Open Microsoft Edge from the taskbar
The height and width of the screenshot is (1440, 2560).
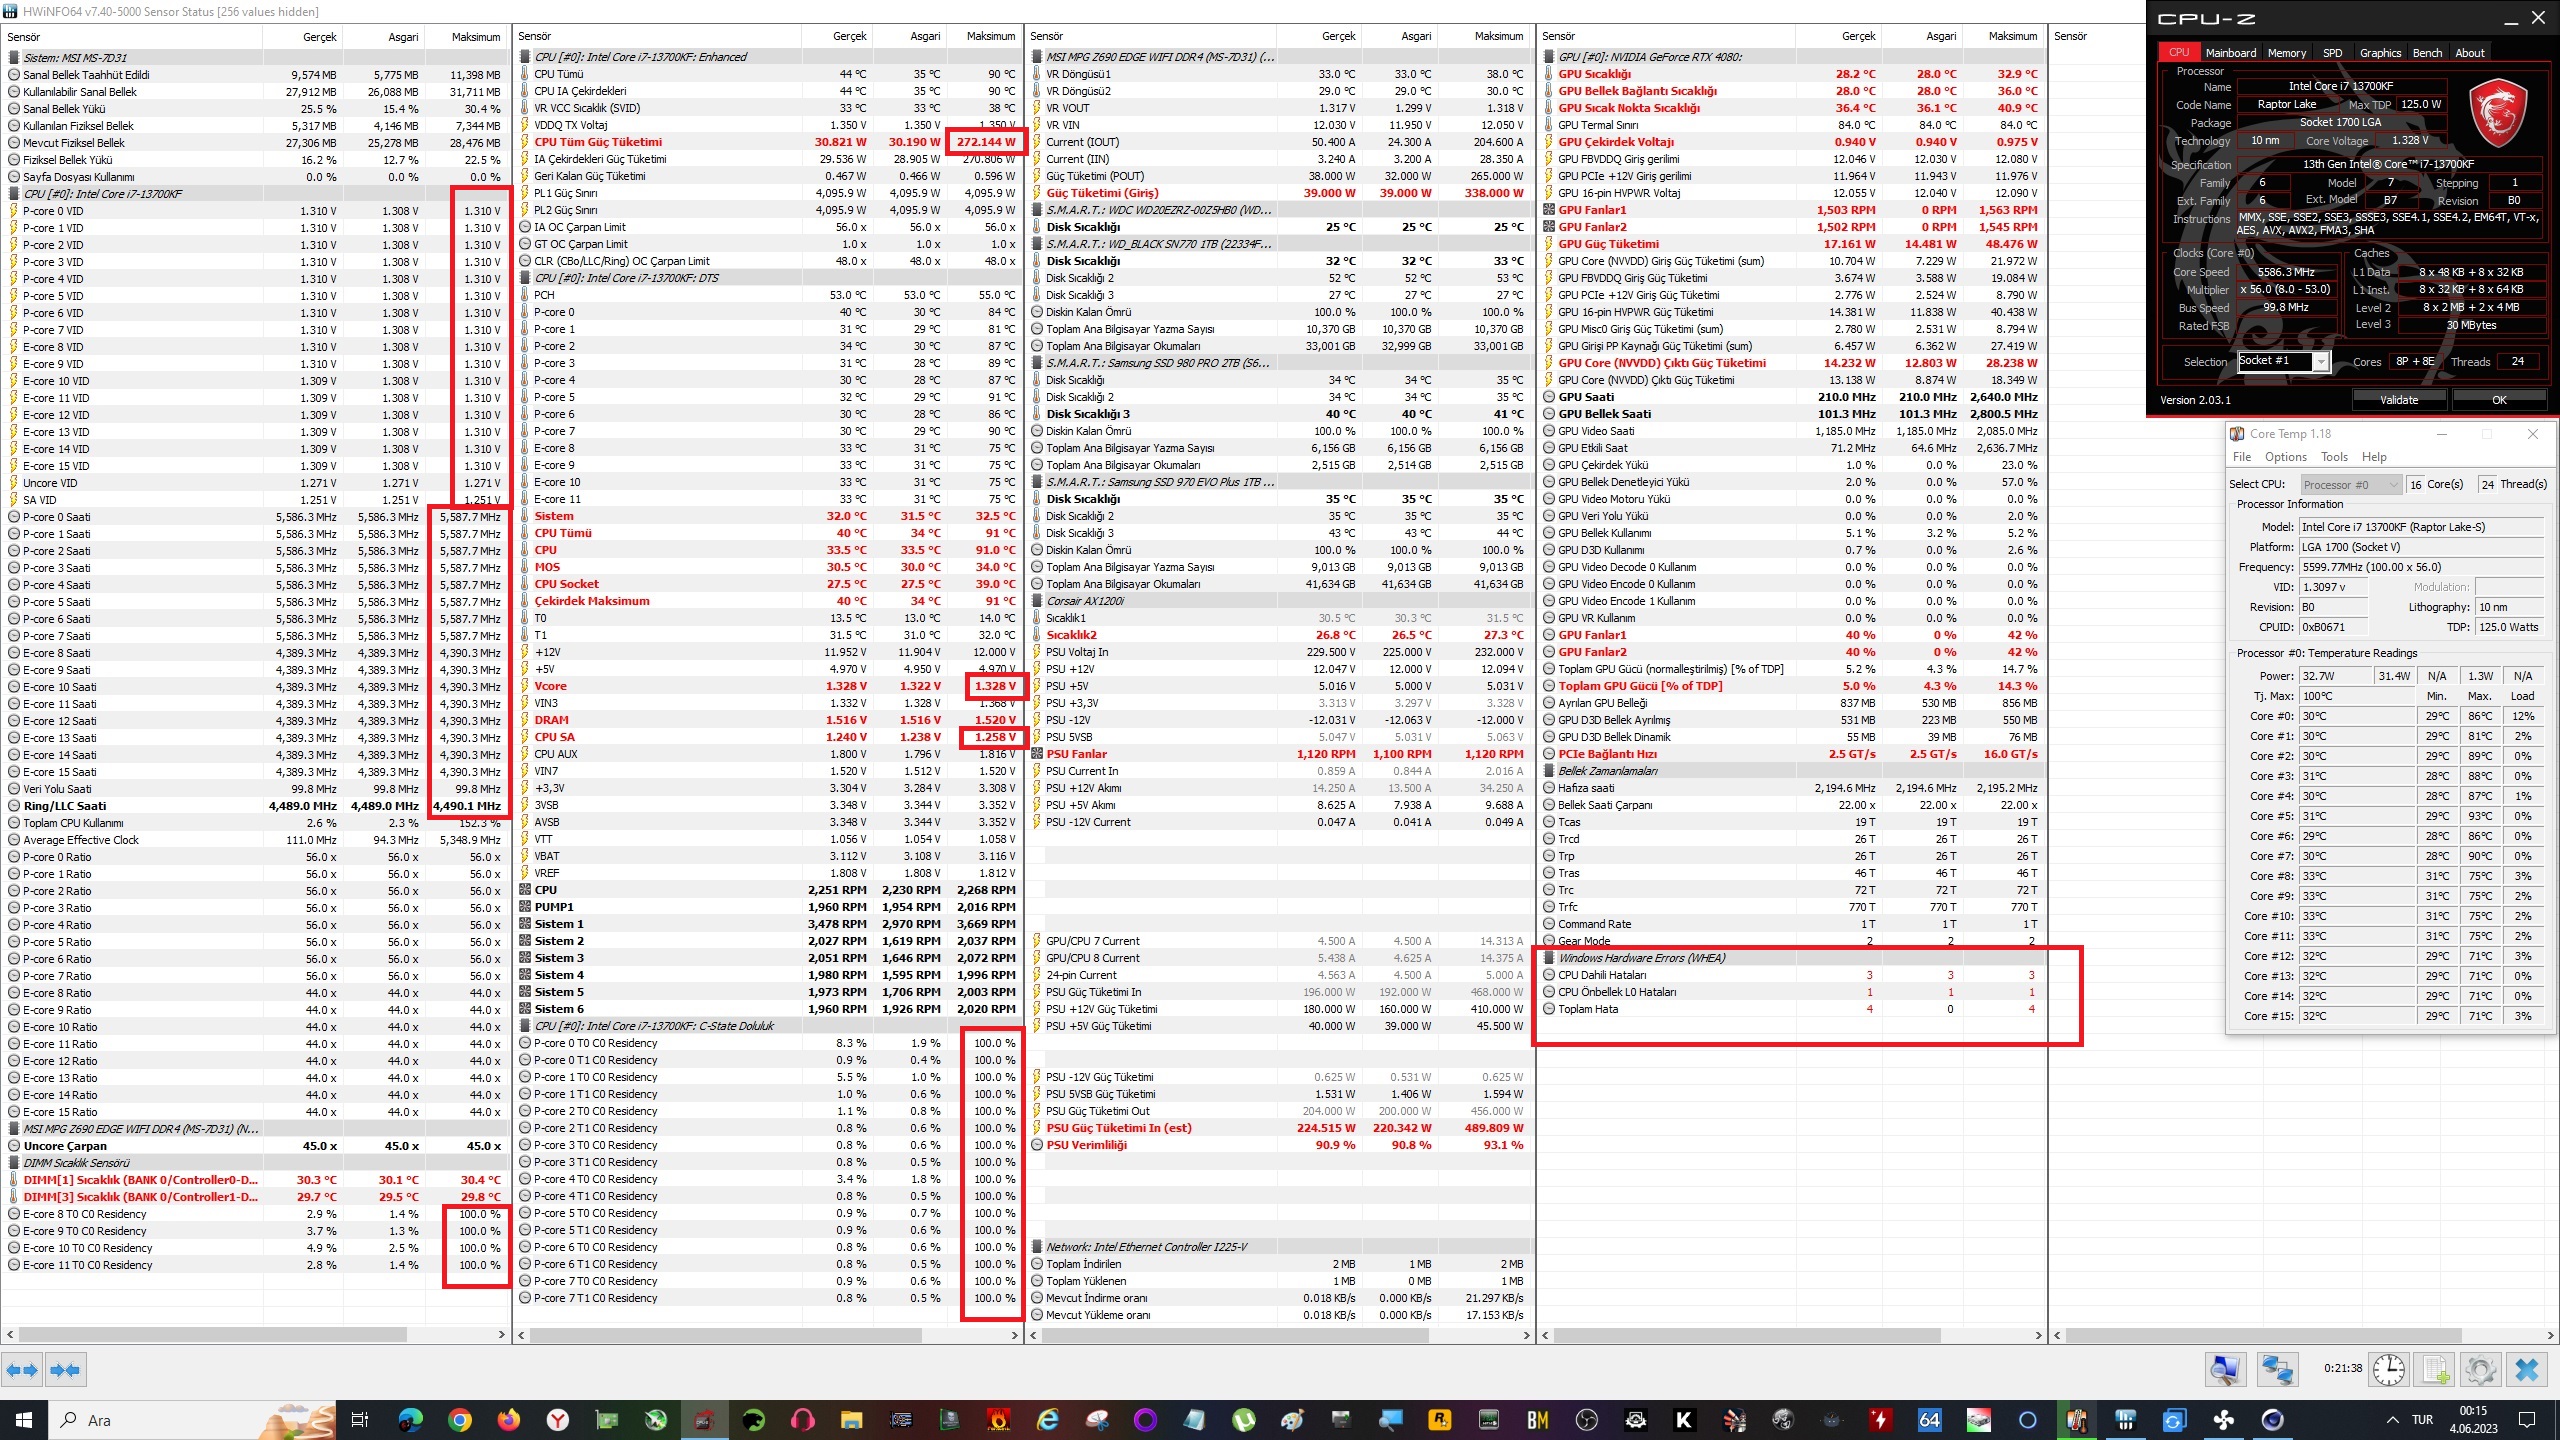click(x=410, y=1420)
